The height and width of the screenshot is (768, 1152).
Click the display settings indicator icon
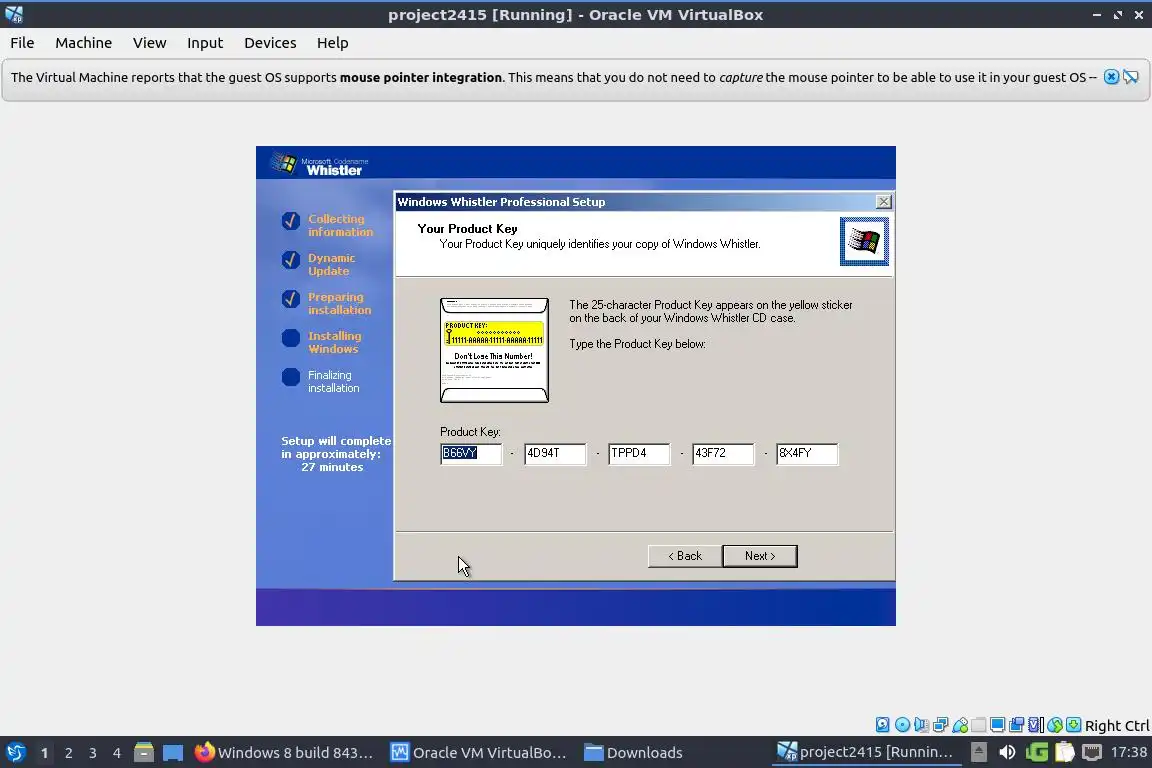coord(998,725)
